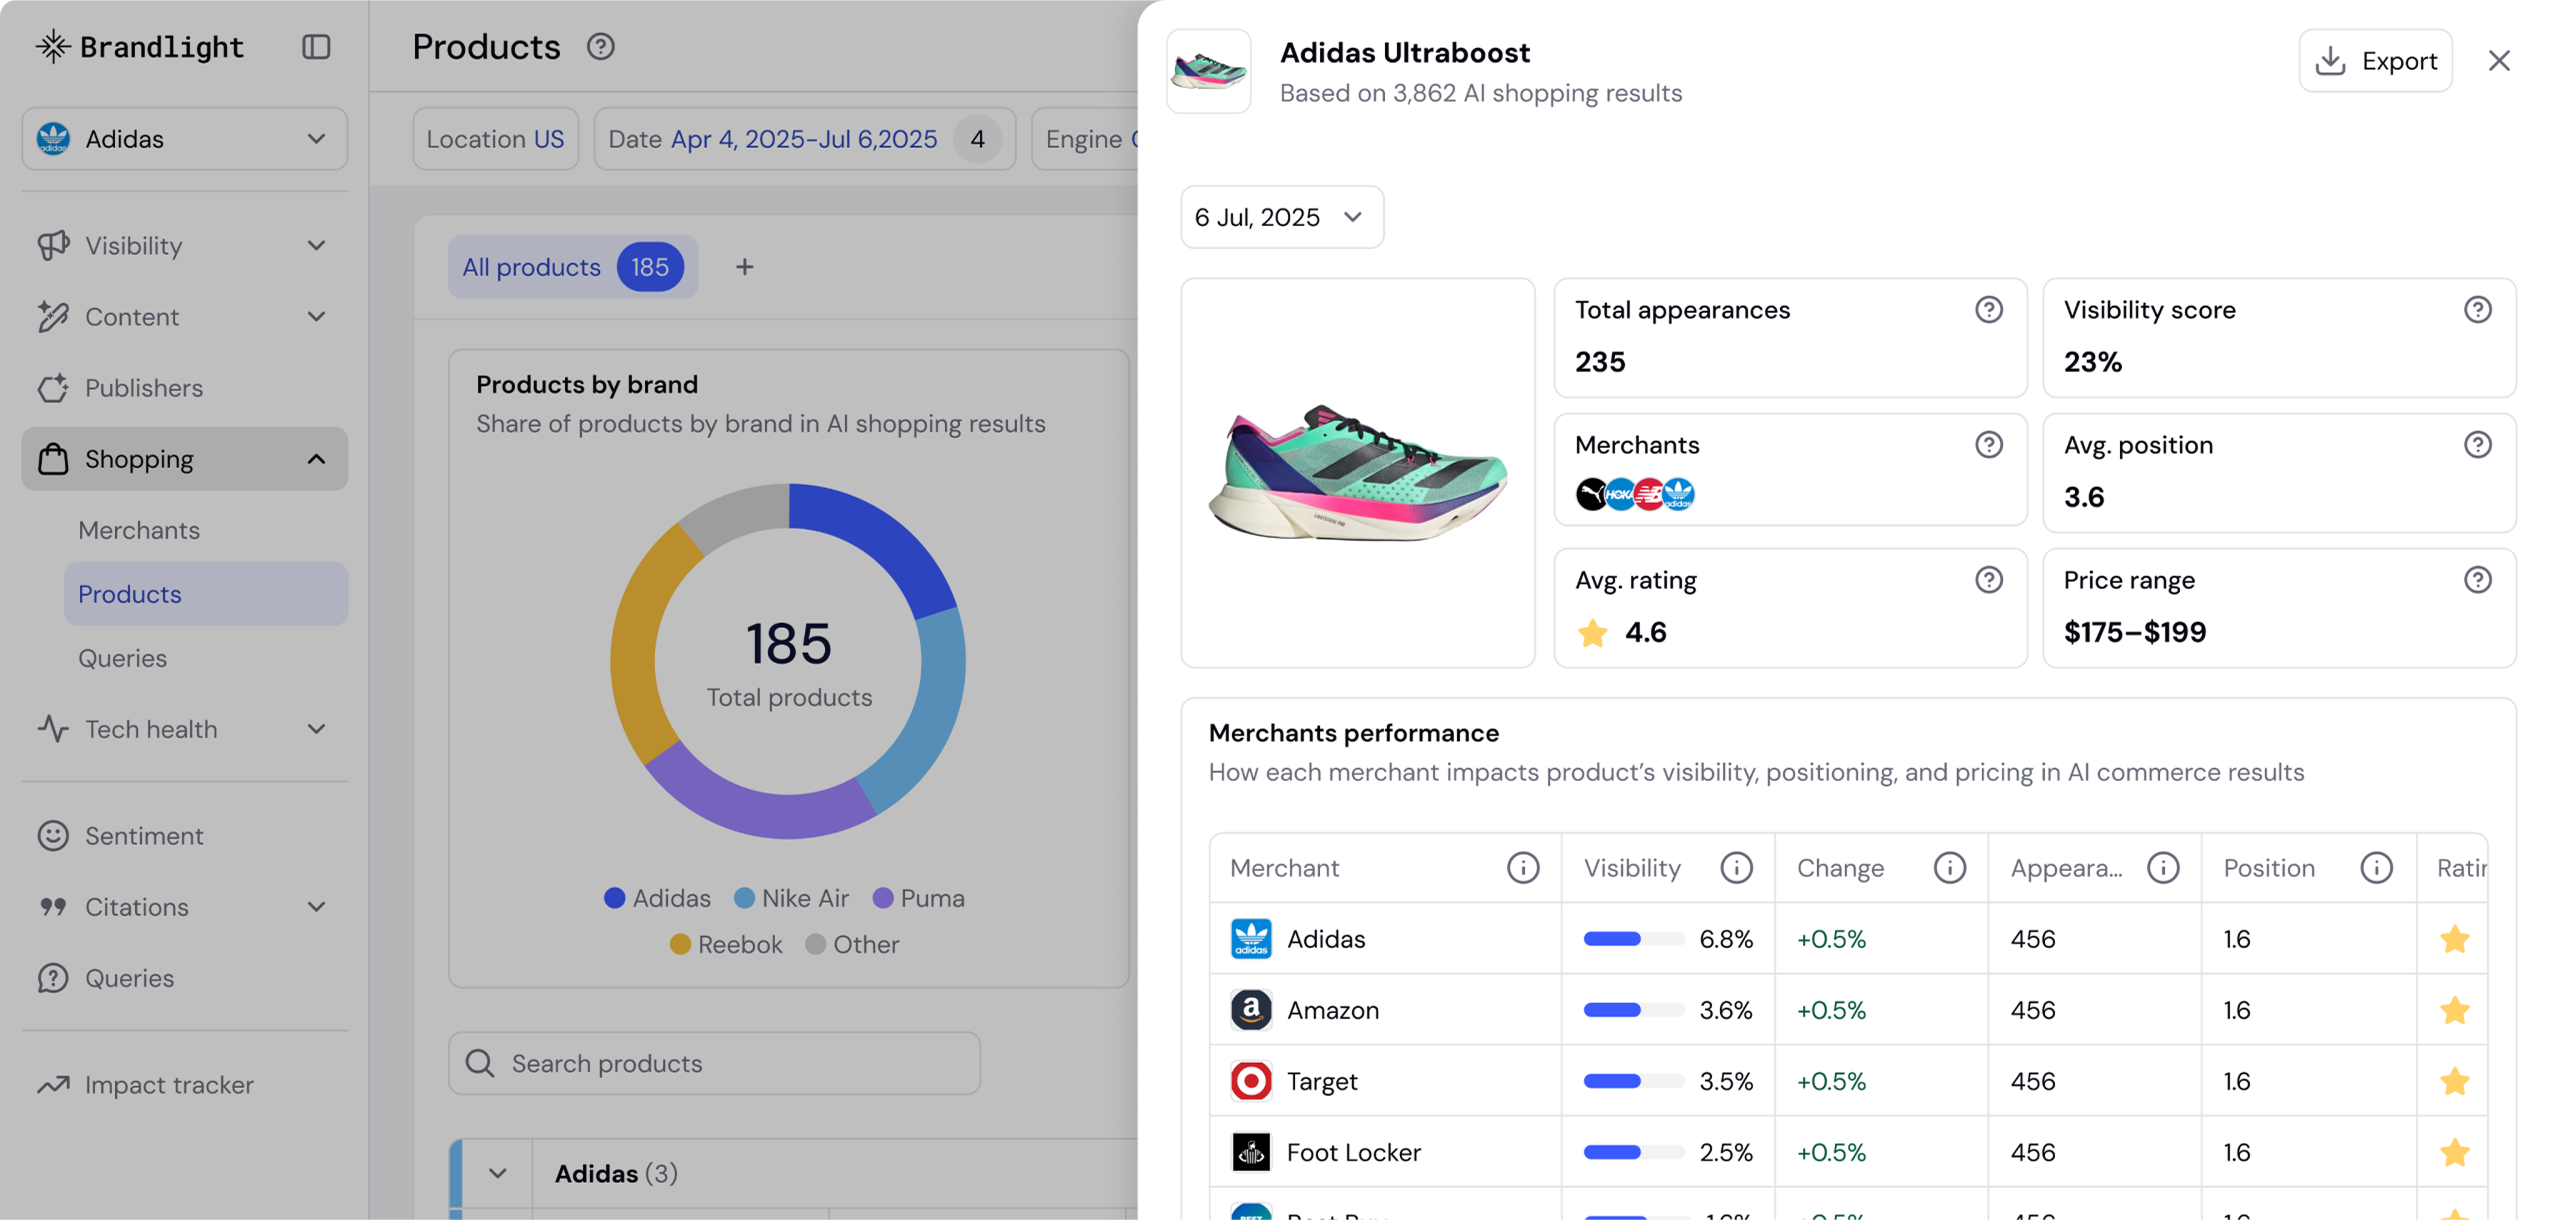This screenshot has width=2560, height=1220.
Task: Click the Price range help icon
Action: [2477, 580]
